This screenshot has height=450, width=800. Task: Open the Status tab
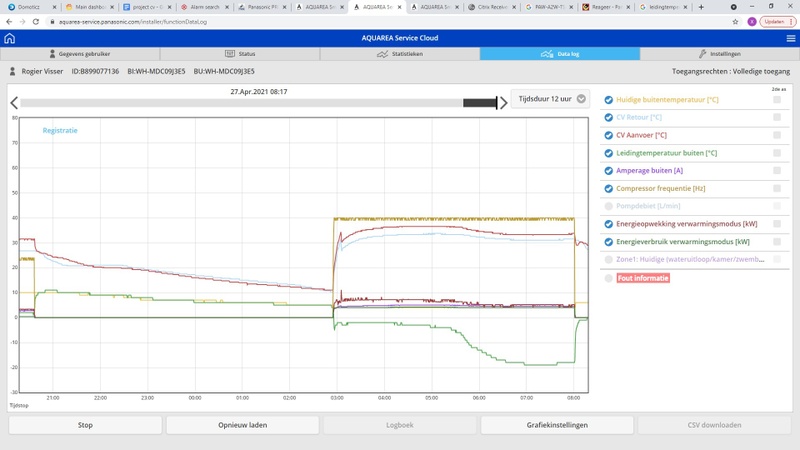click(x=240, y=54)
